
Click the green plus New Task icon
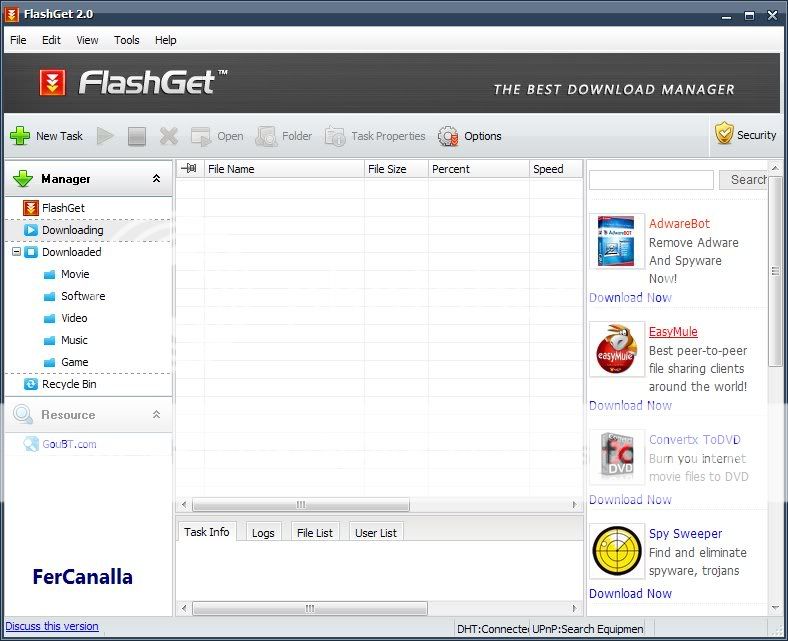[x=20, y=136]
